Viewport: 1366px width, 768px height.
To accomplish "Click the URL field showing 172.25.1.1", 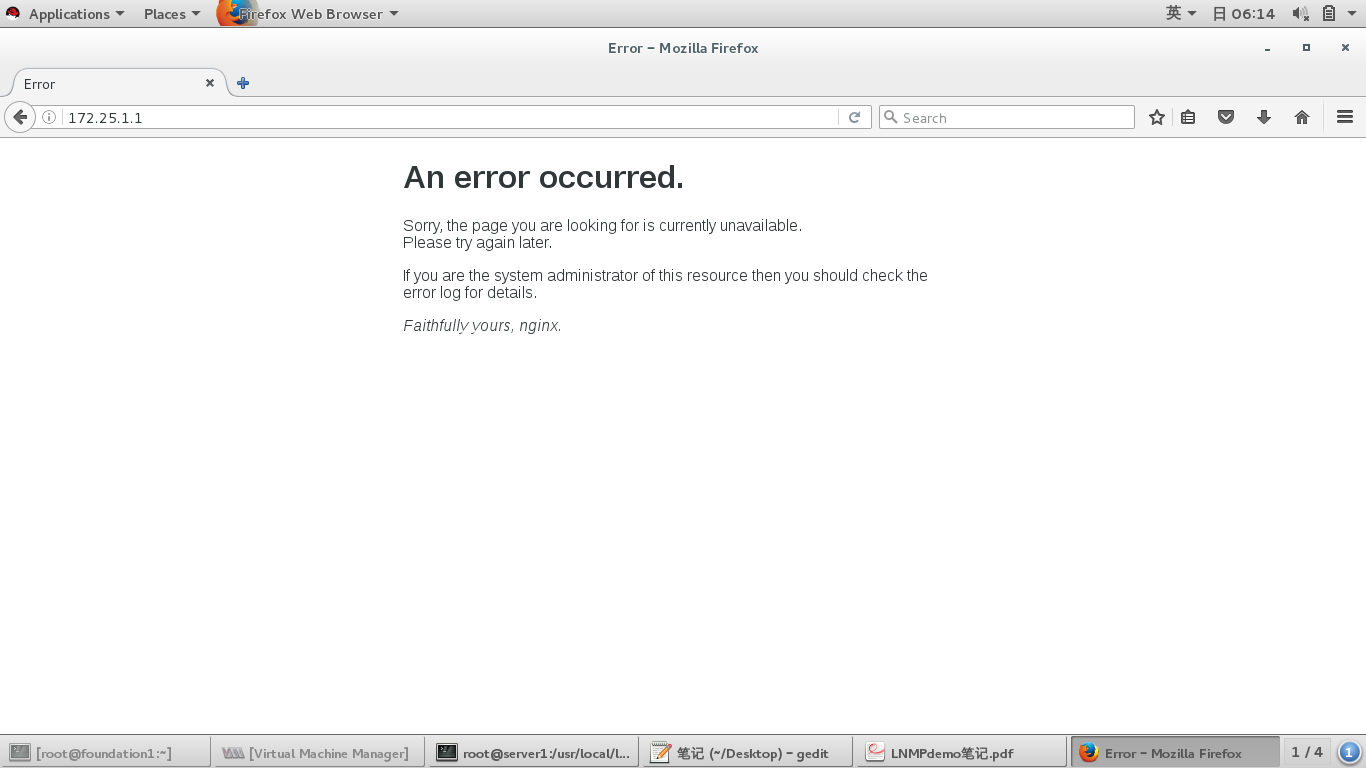I will (451, 117).
